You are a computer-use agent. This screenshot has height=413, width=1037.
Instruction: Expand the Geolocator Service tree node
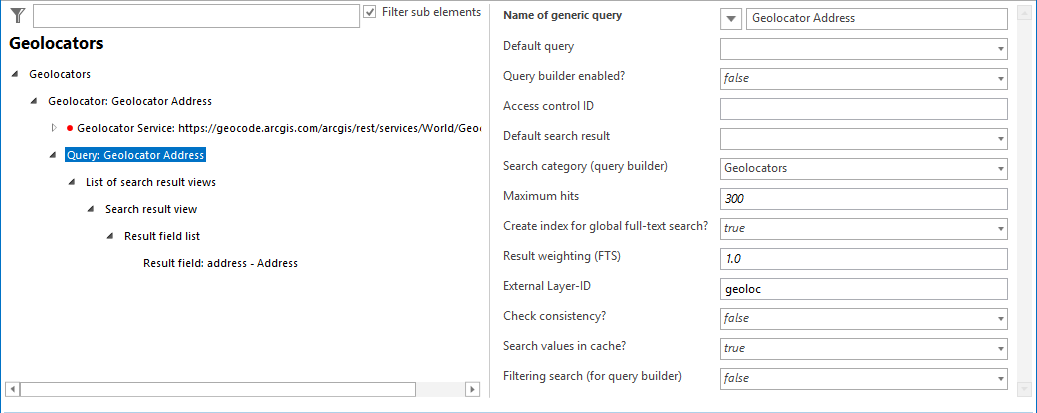pos(54,128)
